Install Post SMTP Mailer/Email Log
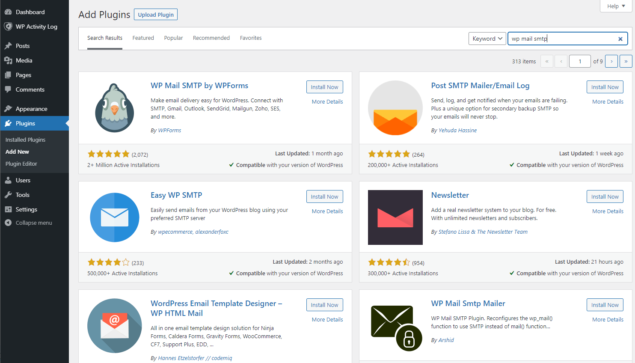The image size is (635, 363). [605, 87]
